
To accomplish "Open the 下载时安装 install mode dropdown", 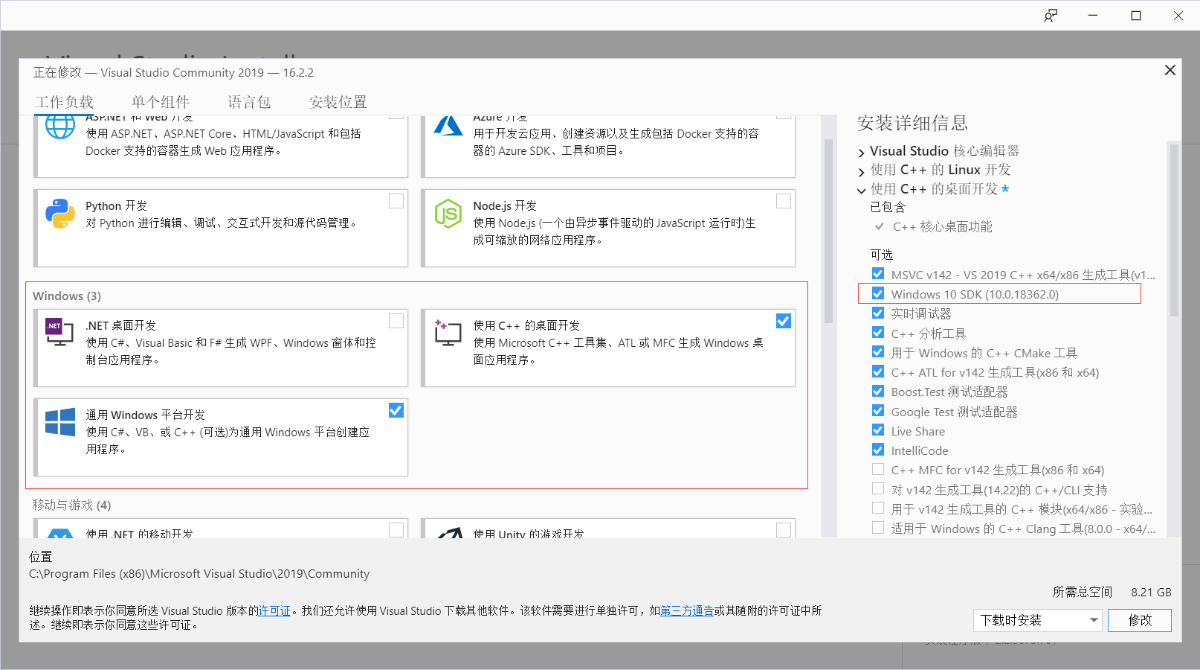I will point(1037,620).
